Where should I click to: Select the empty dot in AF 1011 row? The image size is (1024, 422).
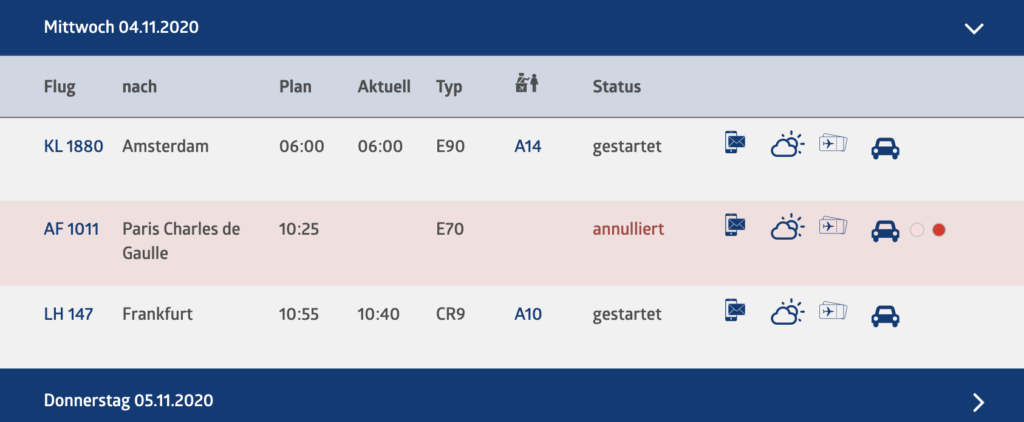pos(917,230)
